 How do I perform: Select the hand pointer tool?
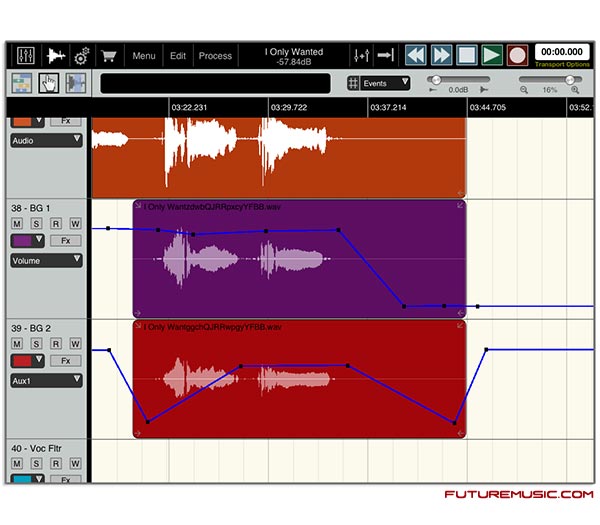(x=49, y=83)
